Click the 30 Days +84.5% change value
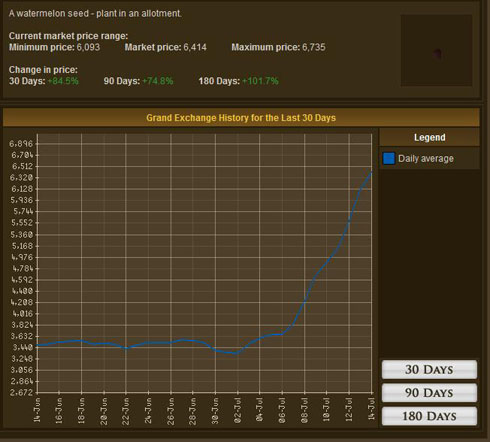This screenshot has height=442, width=490. click(63, 81)
